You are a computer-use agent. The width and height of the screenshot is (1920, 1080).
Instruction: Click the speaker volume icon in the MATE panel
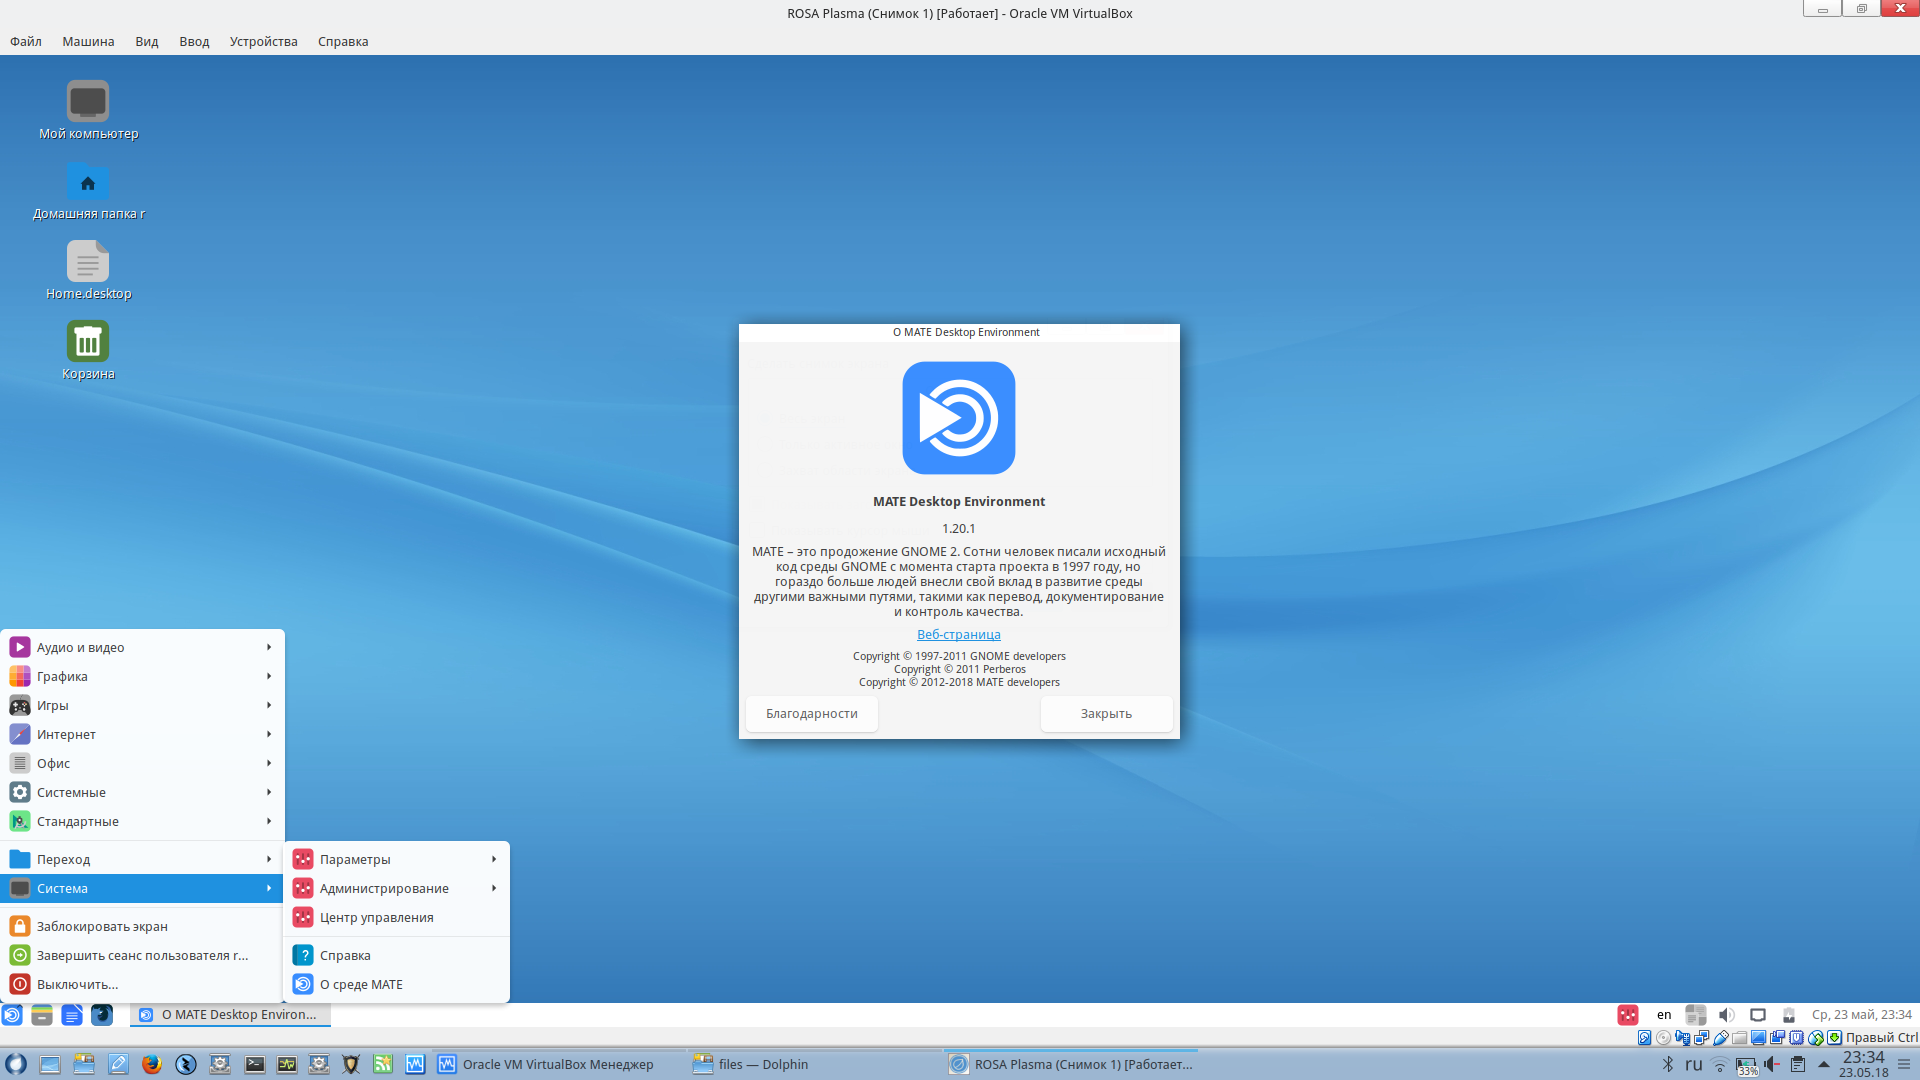coord(1726,1015)
